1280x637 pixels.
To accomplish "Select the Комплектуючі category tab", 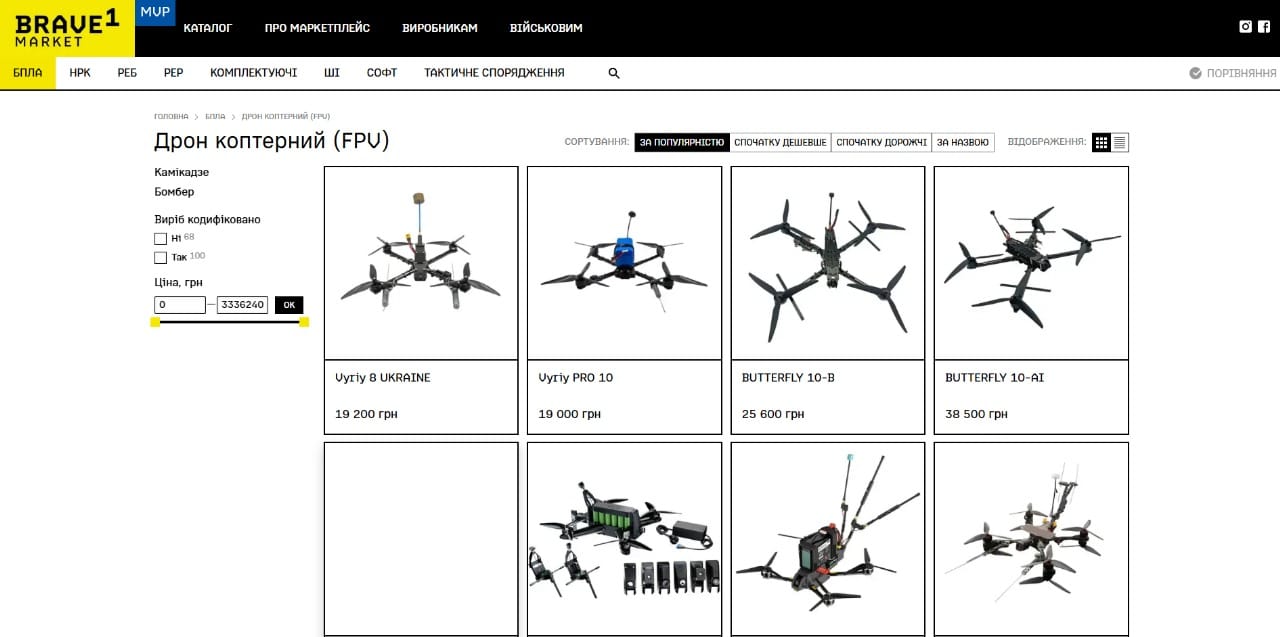I will click(253, 73).
